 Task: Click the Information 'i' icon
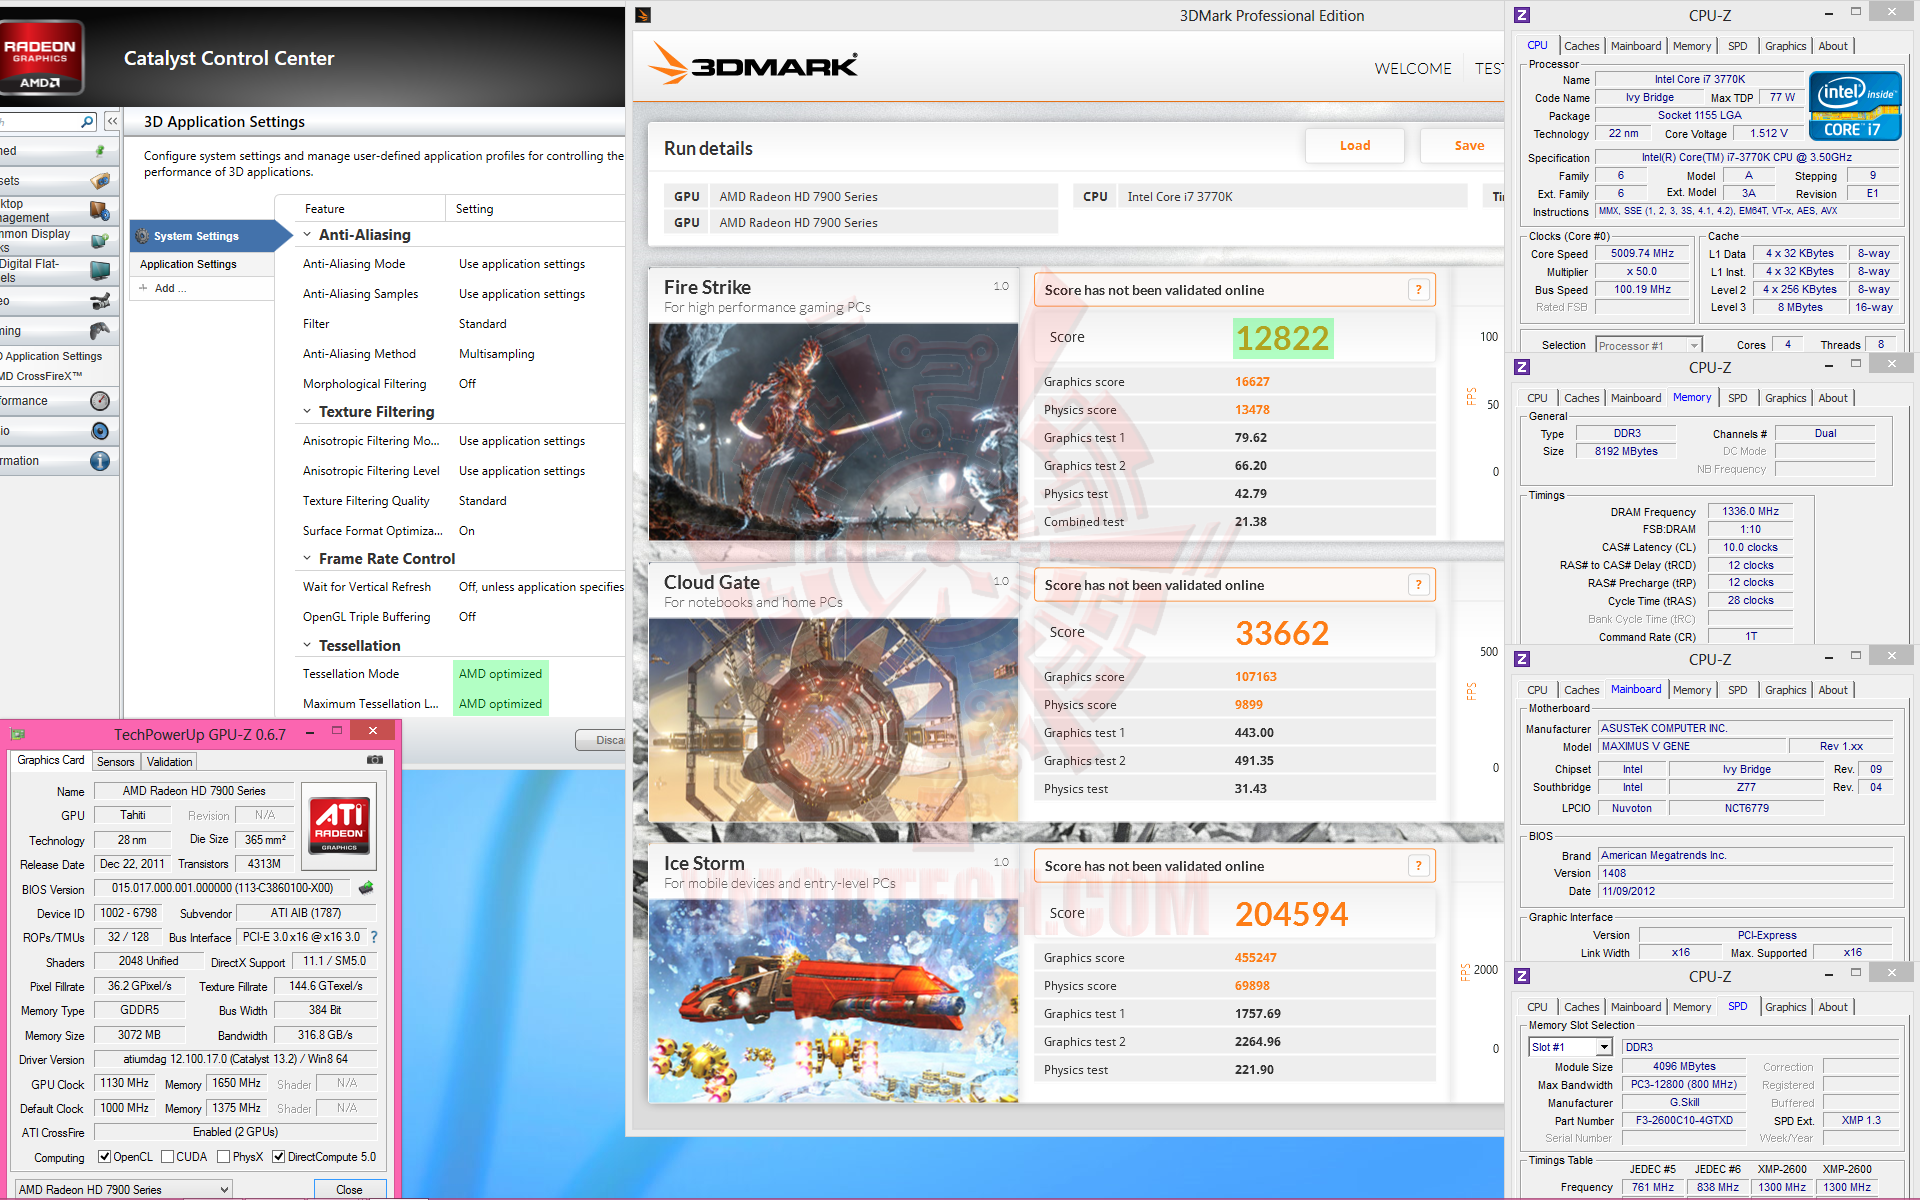100,461
